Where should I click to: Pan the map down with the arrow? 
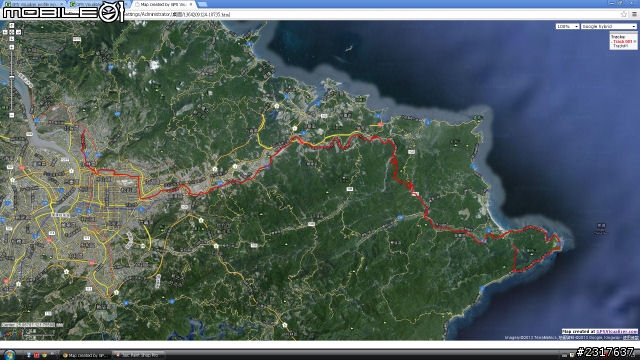pos(11,39)
